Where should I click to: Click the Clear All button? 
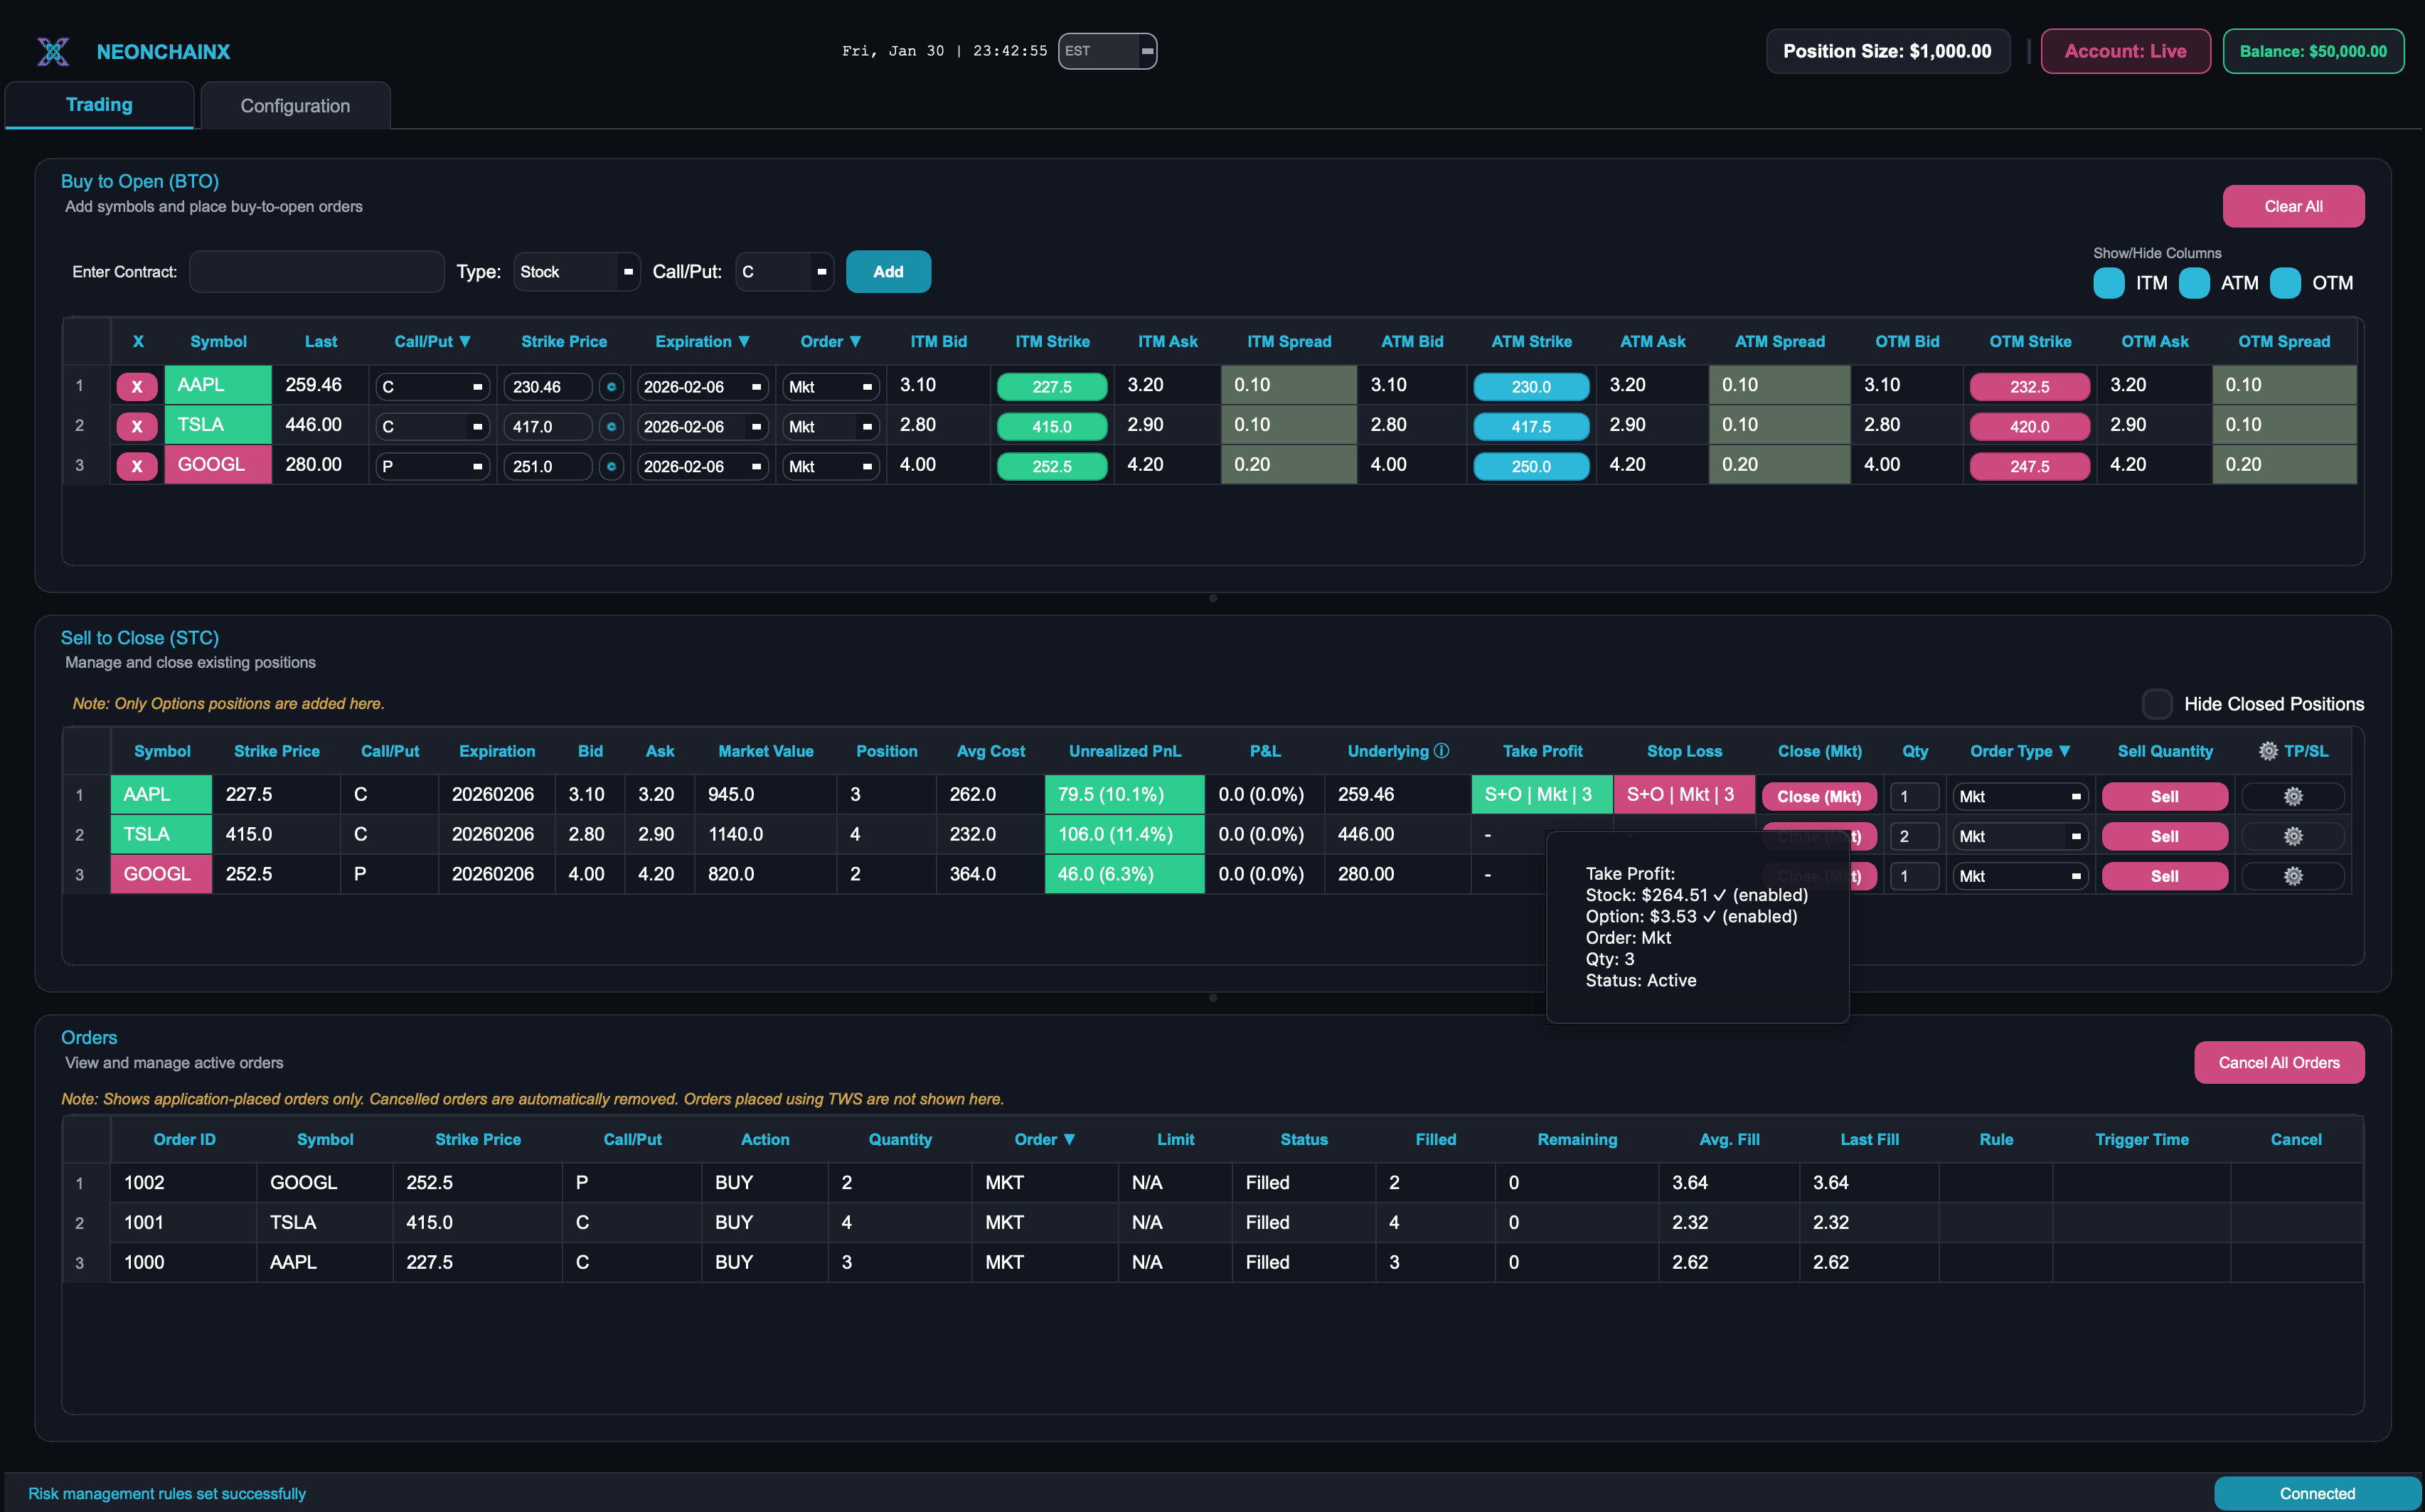(2293, 206)
